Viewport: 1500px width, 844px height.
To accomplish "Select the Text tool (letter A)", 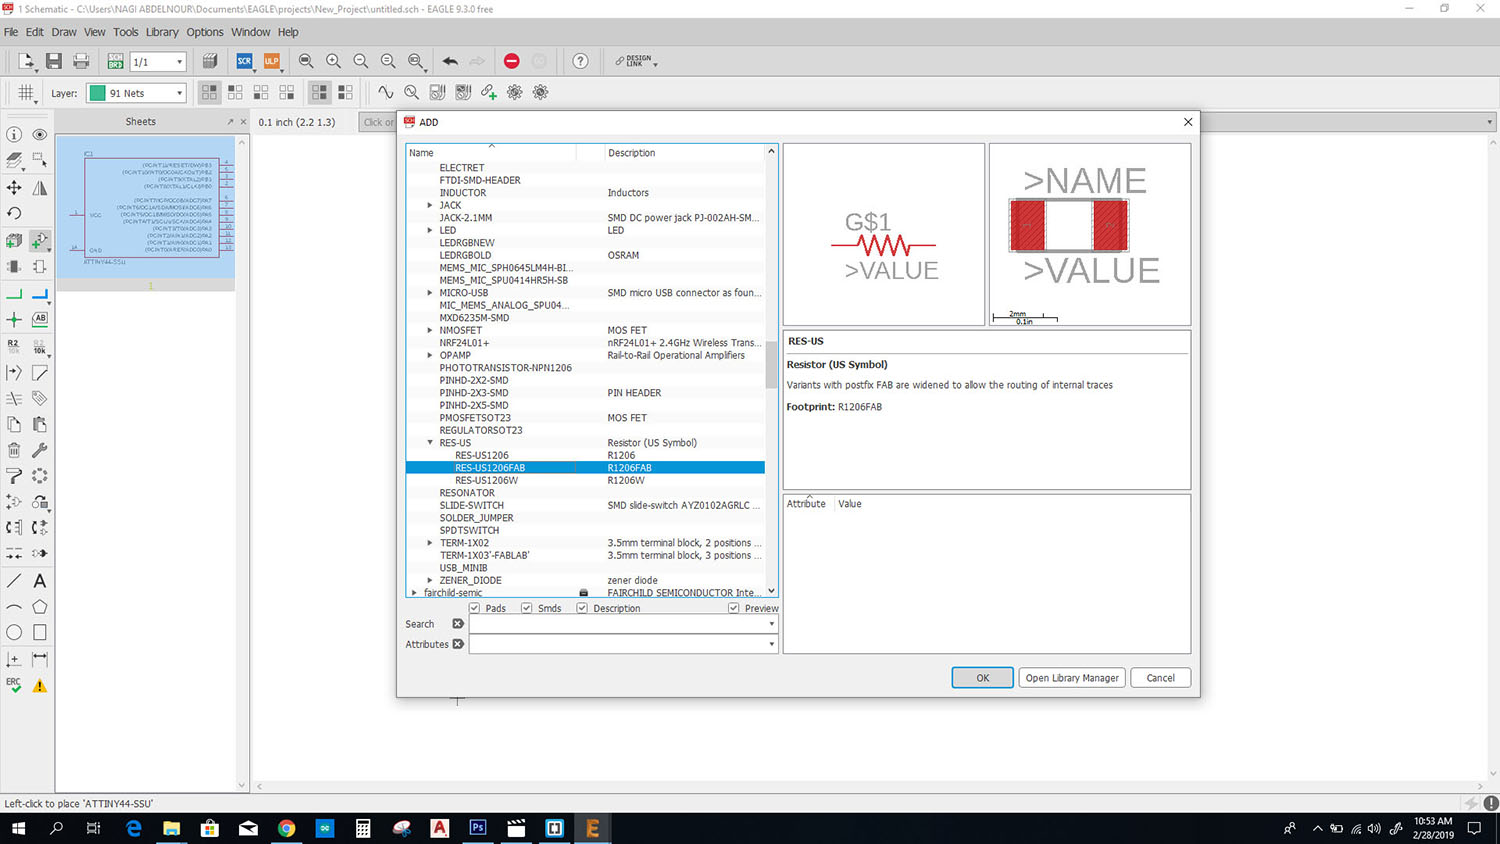I will coord(40,581).
